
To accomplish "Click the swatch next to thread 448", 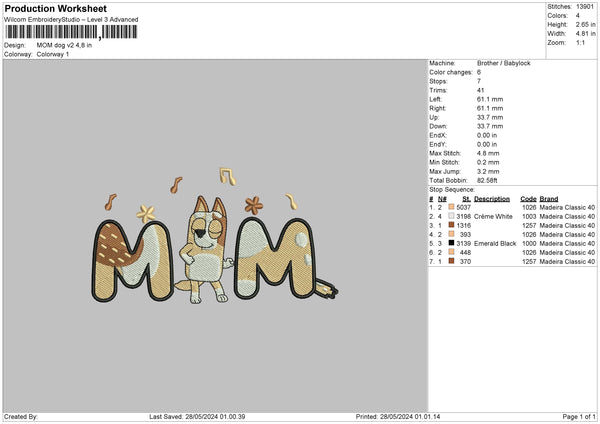I will coord(451,252).
